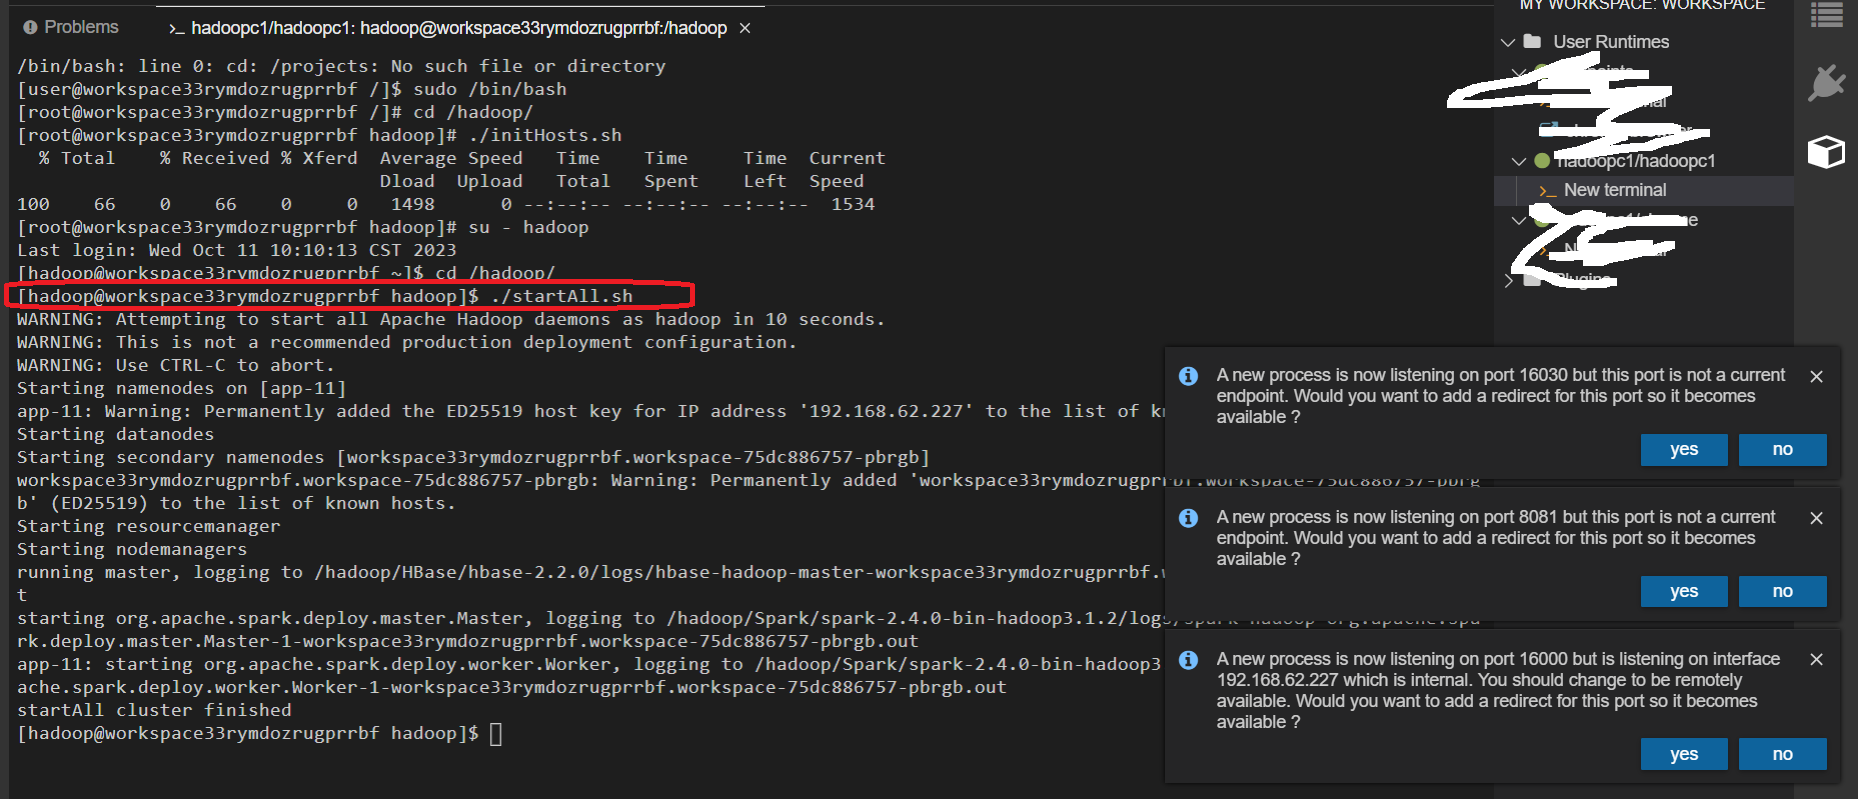
Task: Click yes for port 8081 redirect
Action: pos(1684,592)
